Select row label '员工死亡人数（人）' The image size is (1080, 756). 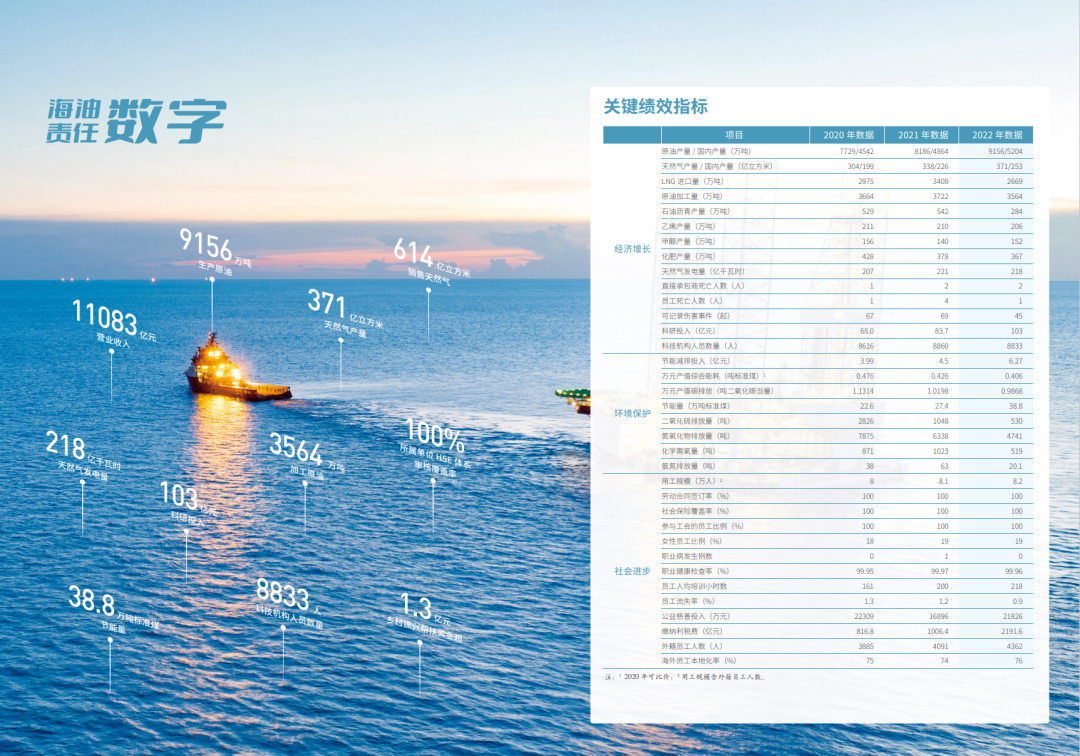[692, 301]
